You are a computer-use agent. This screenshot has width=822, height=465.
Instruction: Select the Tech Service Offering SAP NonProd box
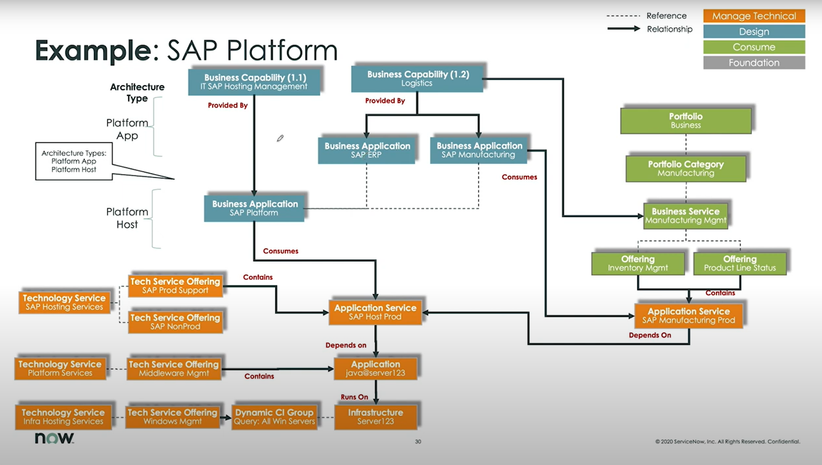tap(175, 322)
